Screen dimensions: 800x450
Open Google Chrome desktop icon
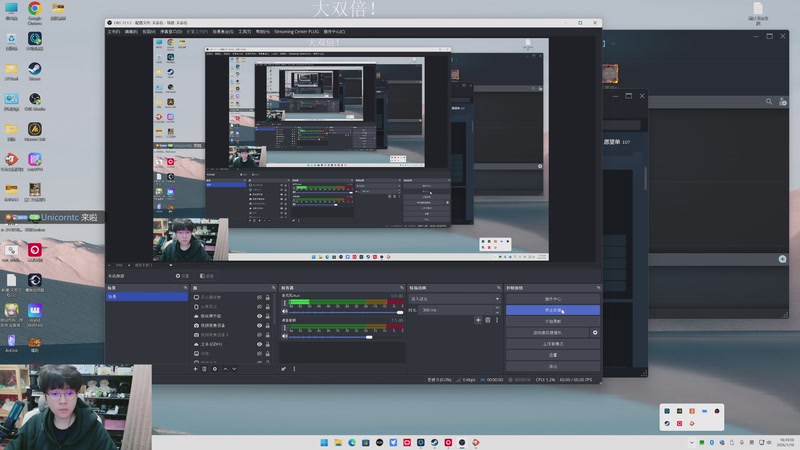pyautogui.click(x=35, y=12)
